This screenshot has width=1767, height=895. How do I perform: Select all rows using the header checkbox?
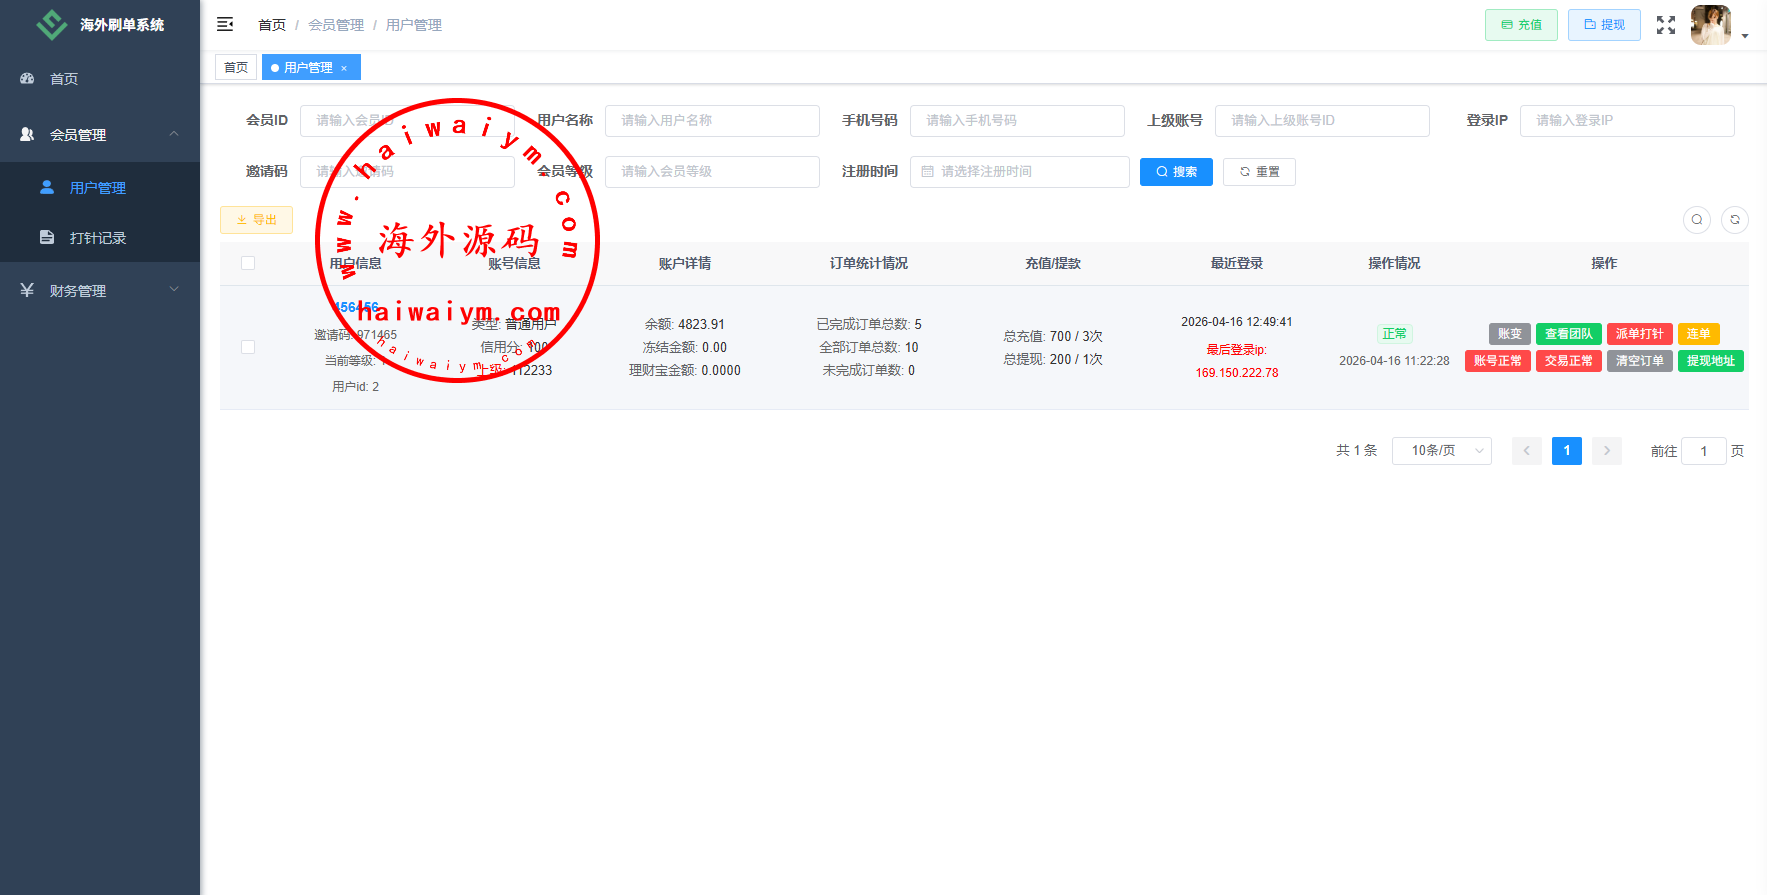point(248,263)
